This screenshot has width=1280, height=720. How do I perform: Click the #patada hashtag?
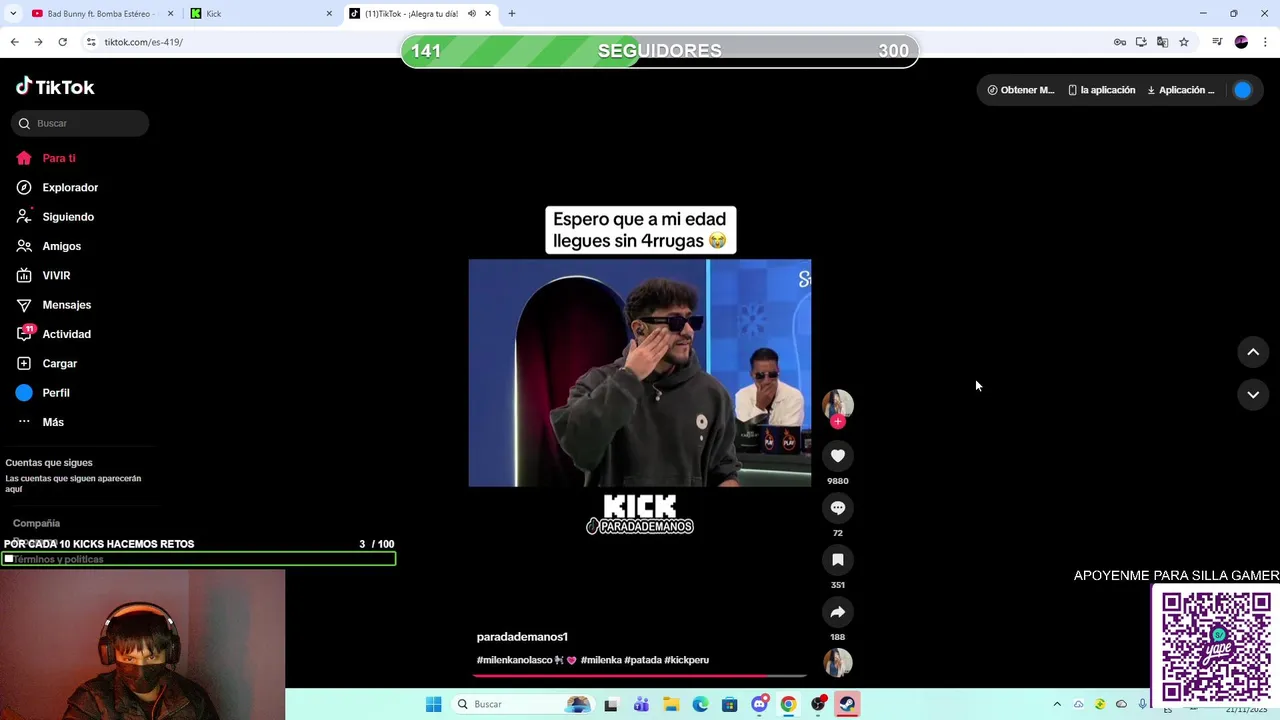pyautogui.click(x=642, y=660)
